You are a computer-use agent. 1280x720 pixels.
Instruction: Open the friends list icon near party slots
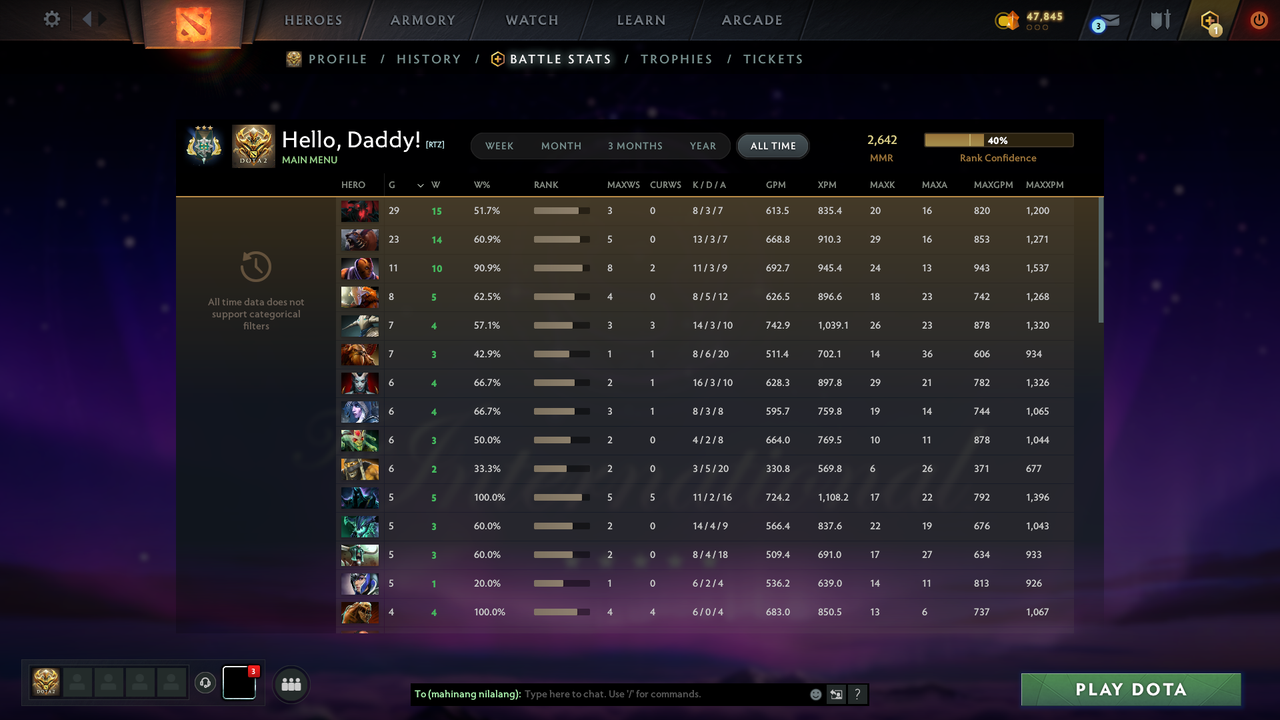[290, 684]
